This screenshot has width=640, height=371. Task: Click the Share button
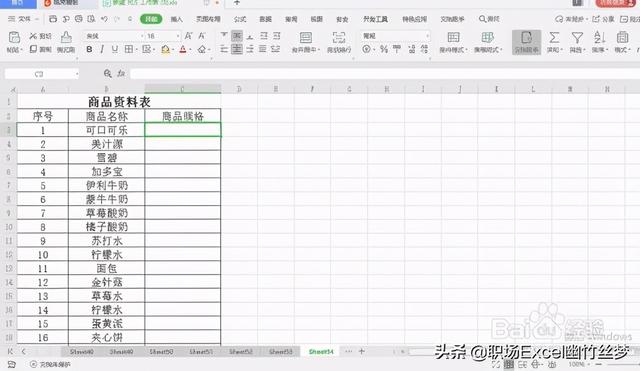point(603,19)
